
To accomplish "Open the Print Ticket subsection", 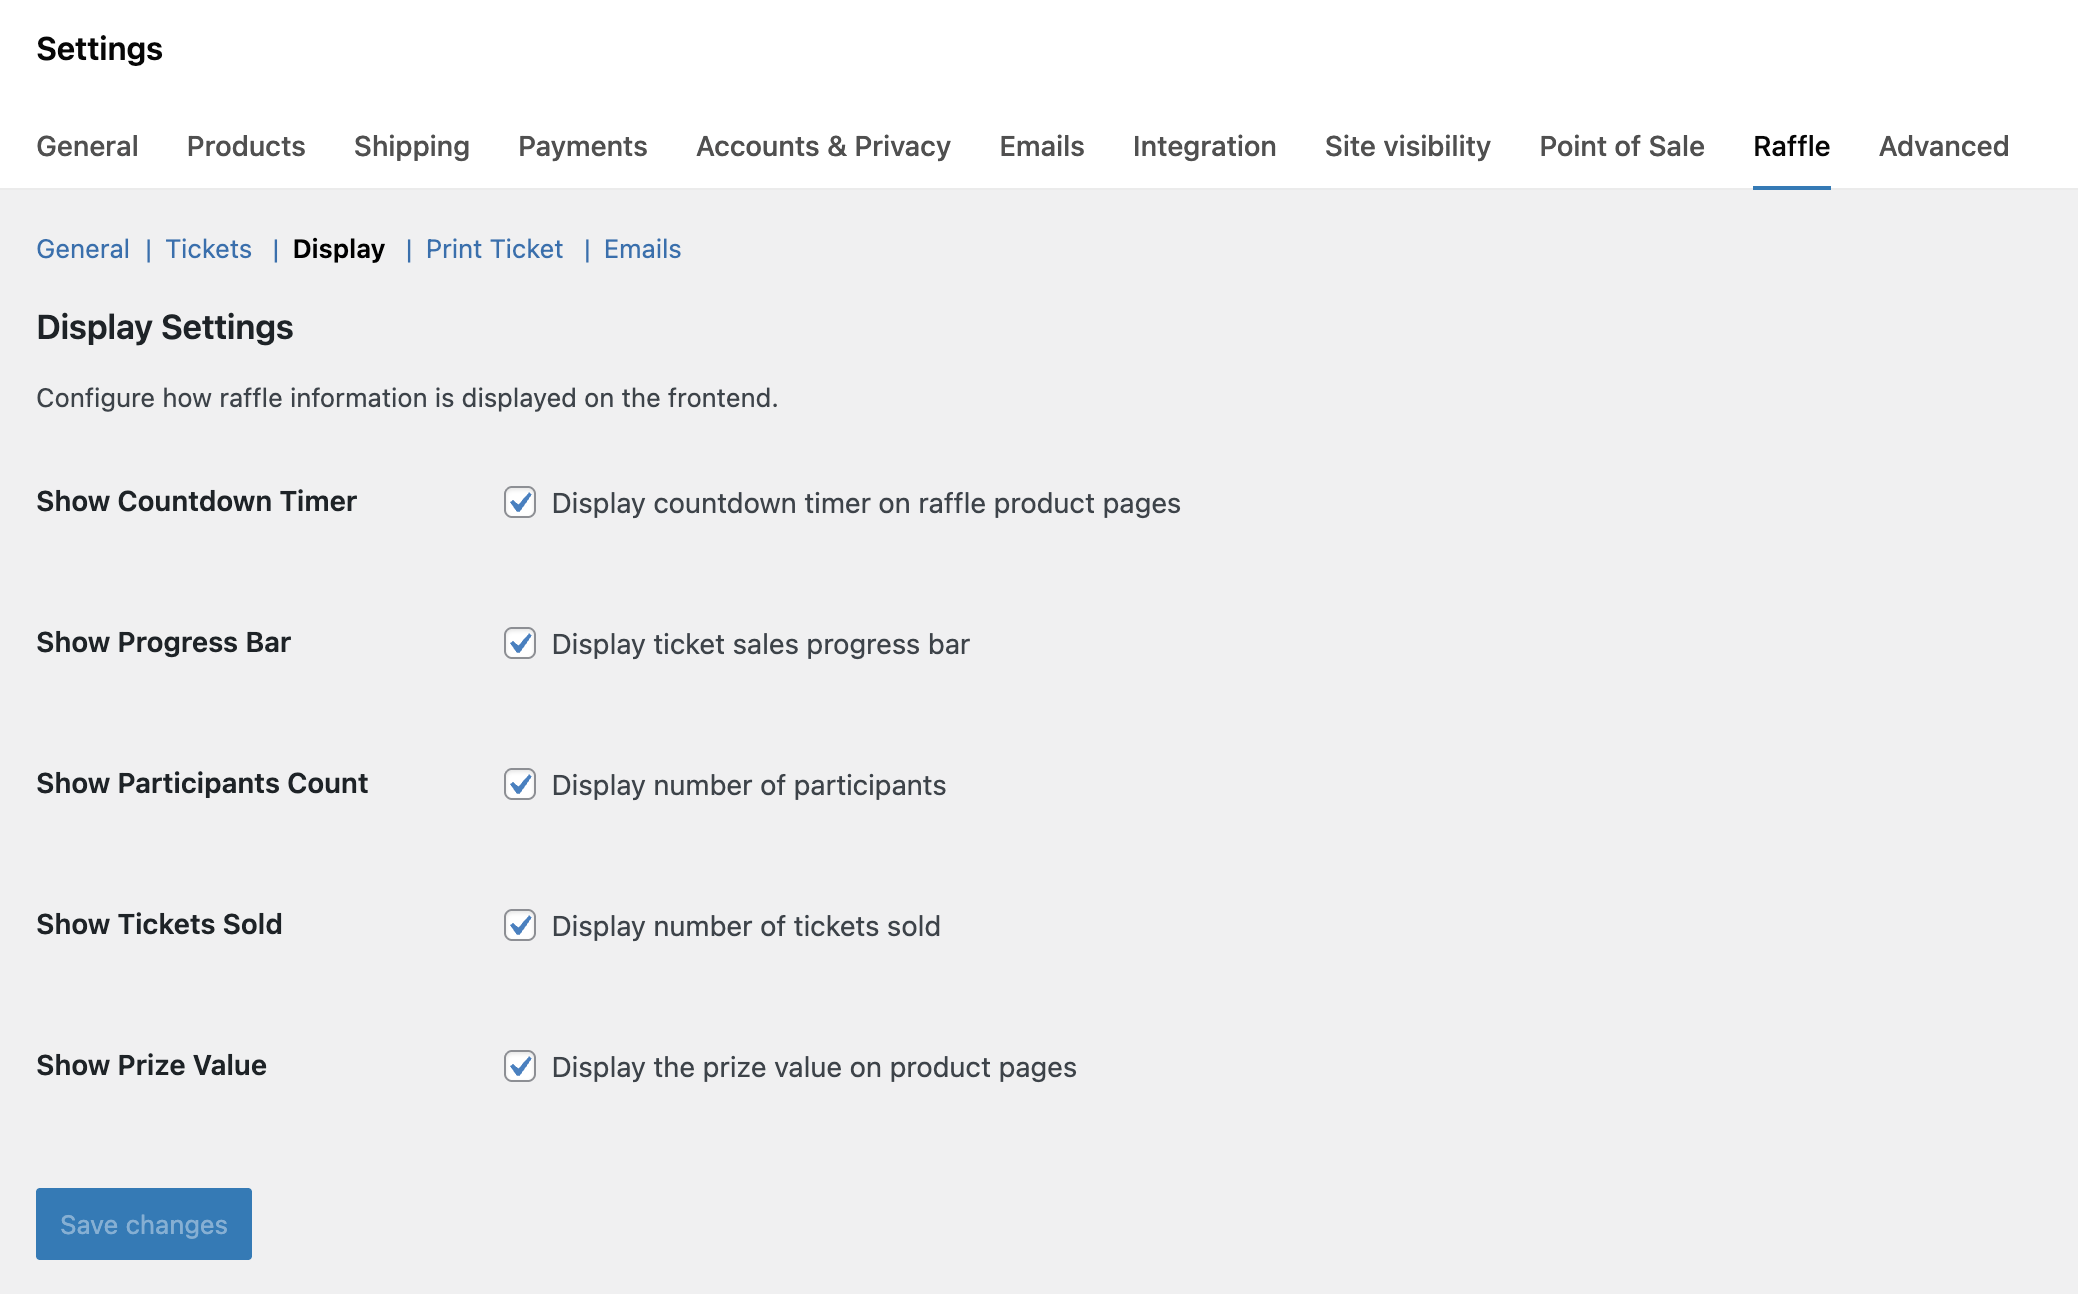I will 494,249.
